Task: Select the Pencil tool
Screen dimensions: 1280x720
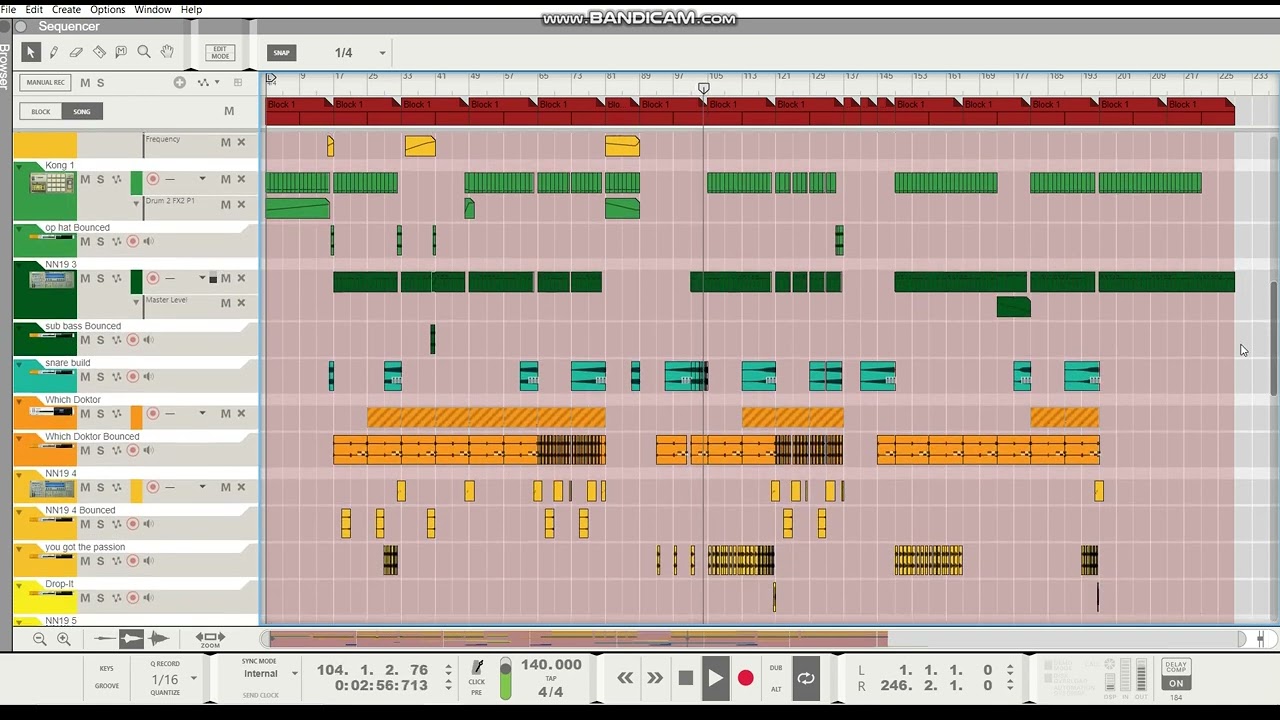Action: click(x=53, y=52)
